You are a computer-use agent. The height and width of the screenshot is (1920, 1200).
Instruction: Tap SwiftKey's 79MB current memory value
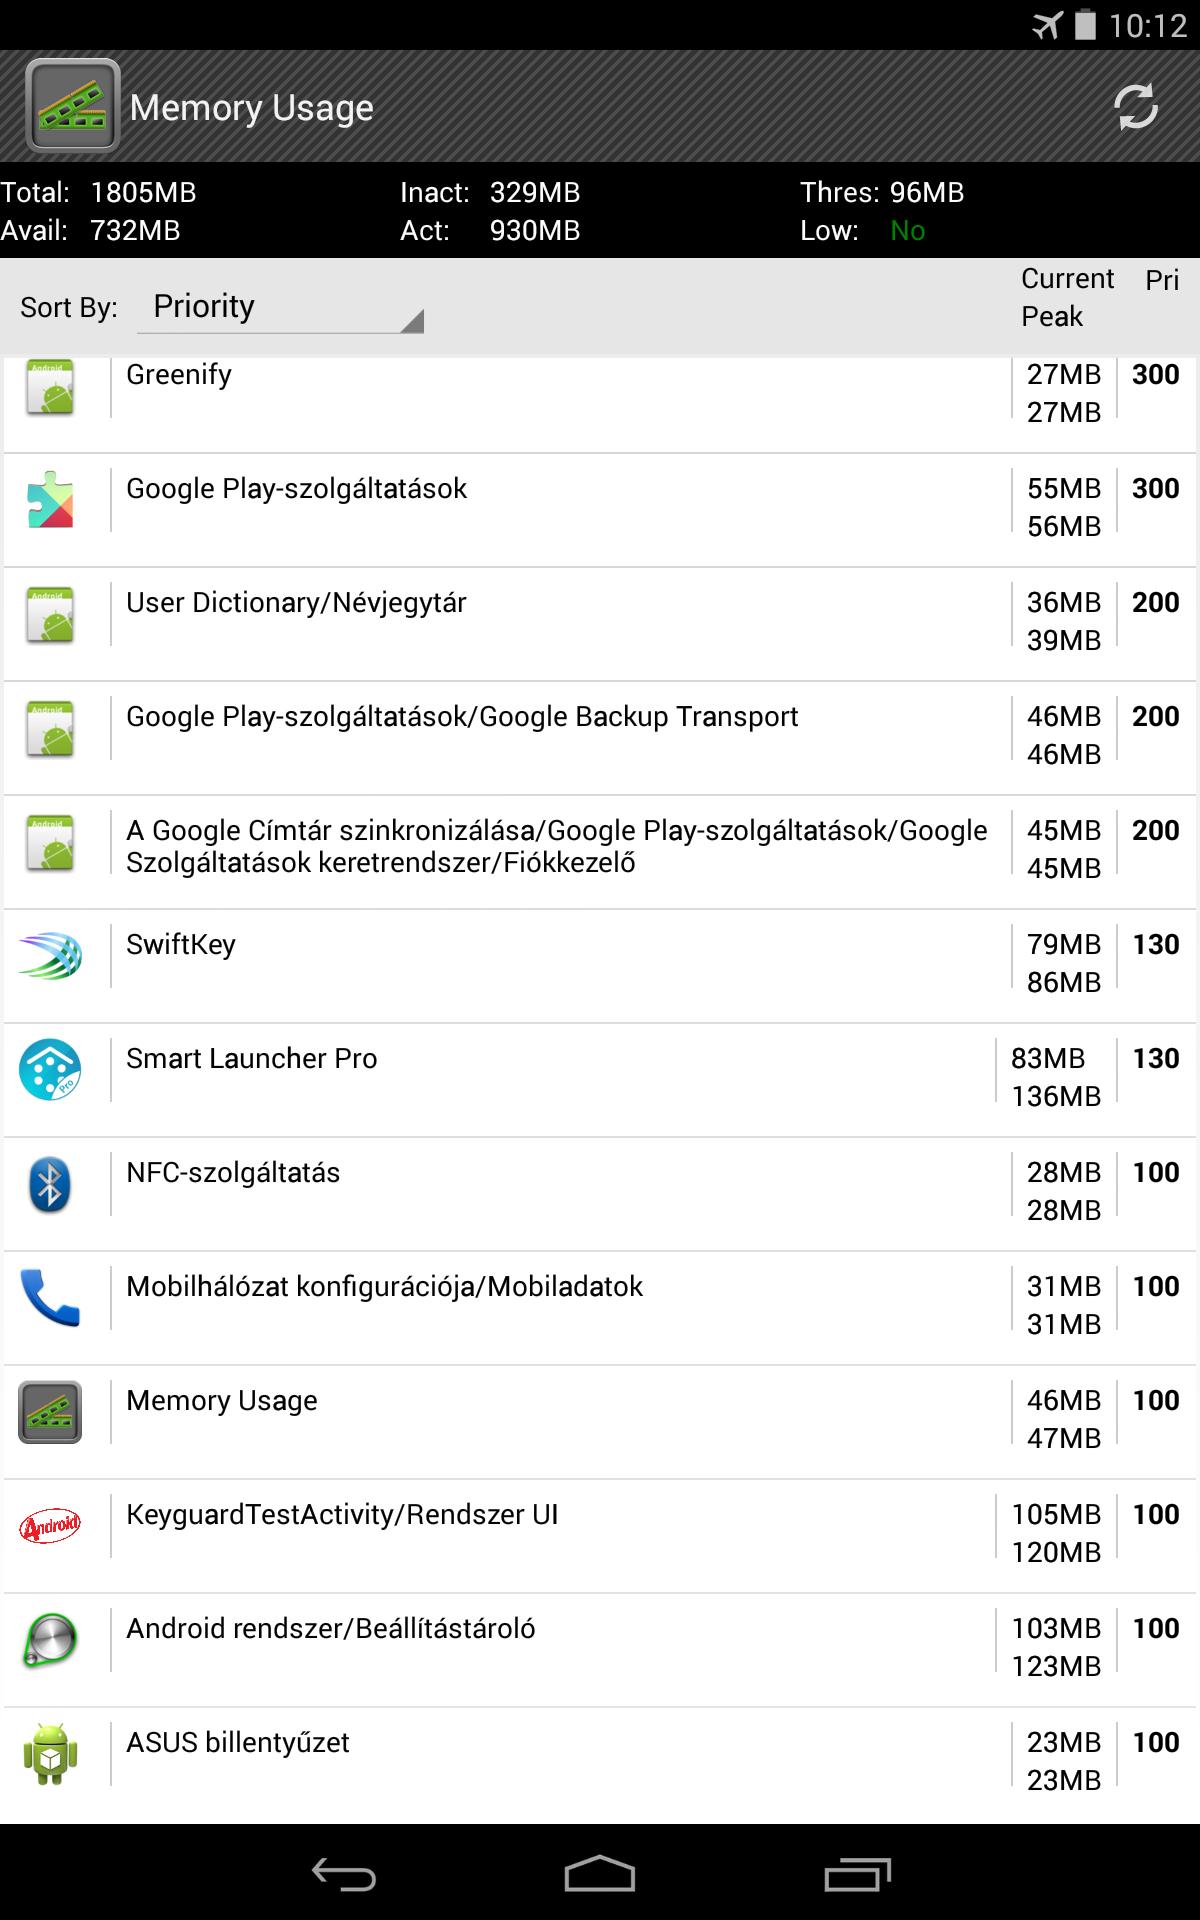1064,944
